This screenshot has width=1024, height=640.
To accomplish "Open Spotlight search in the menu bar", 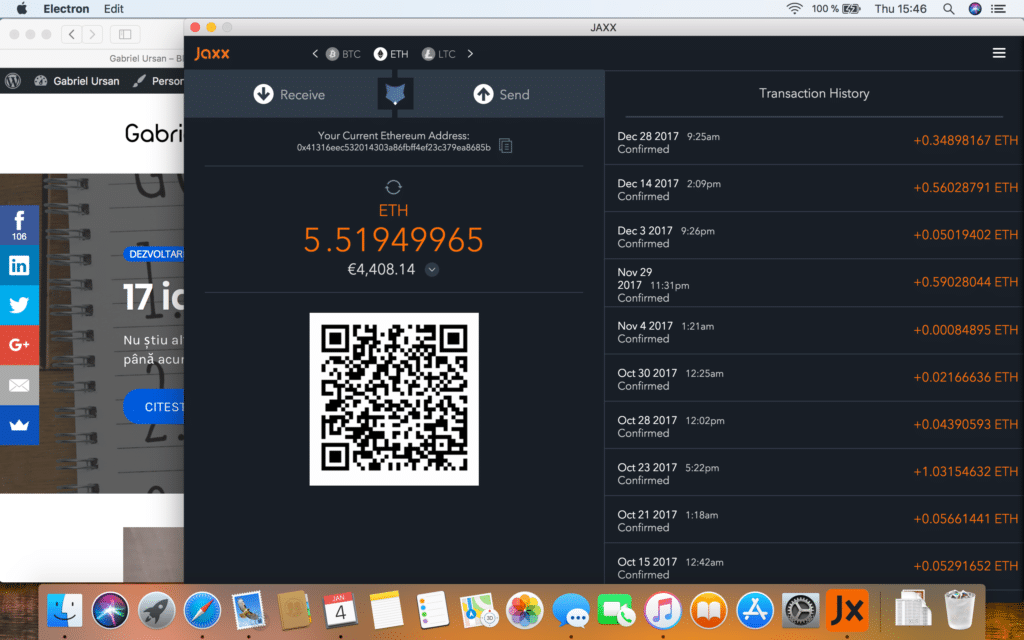I will [x=948, y=8].
